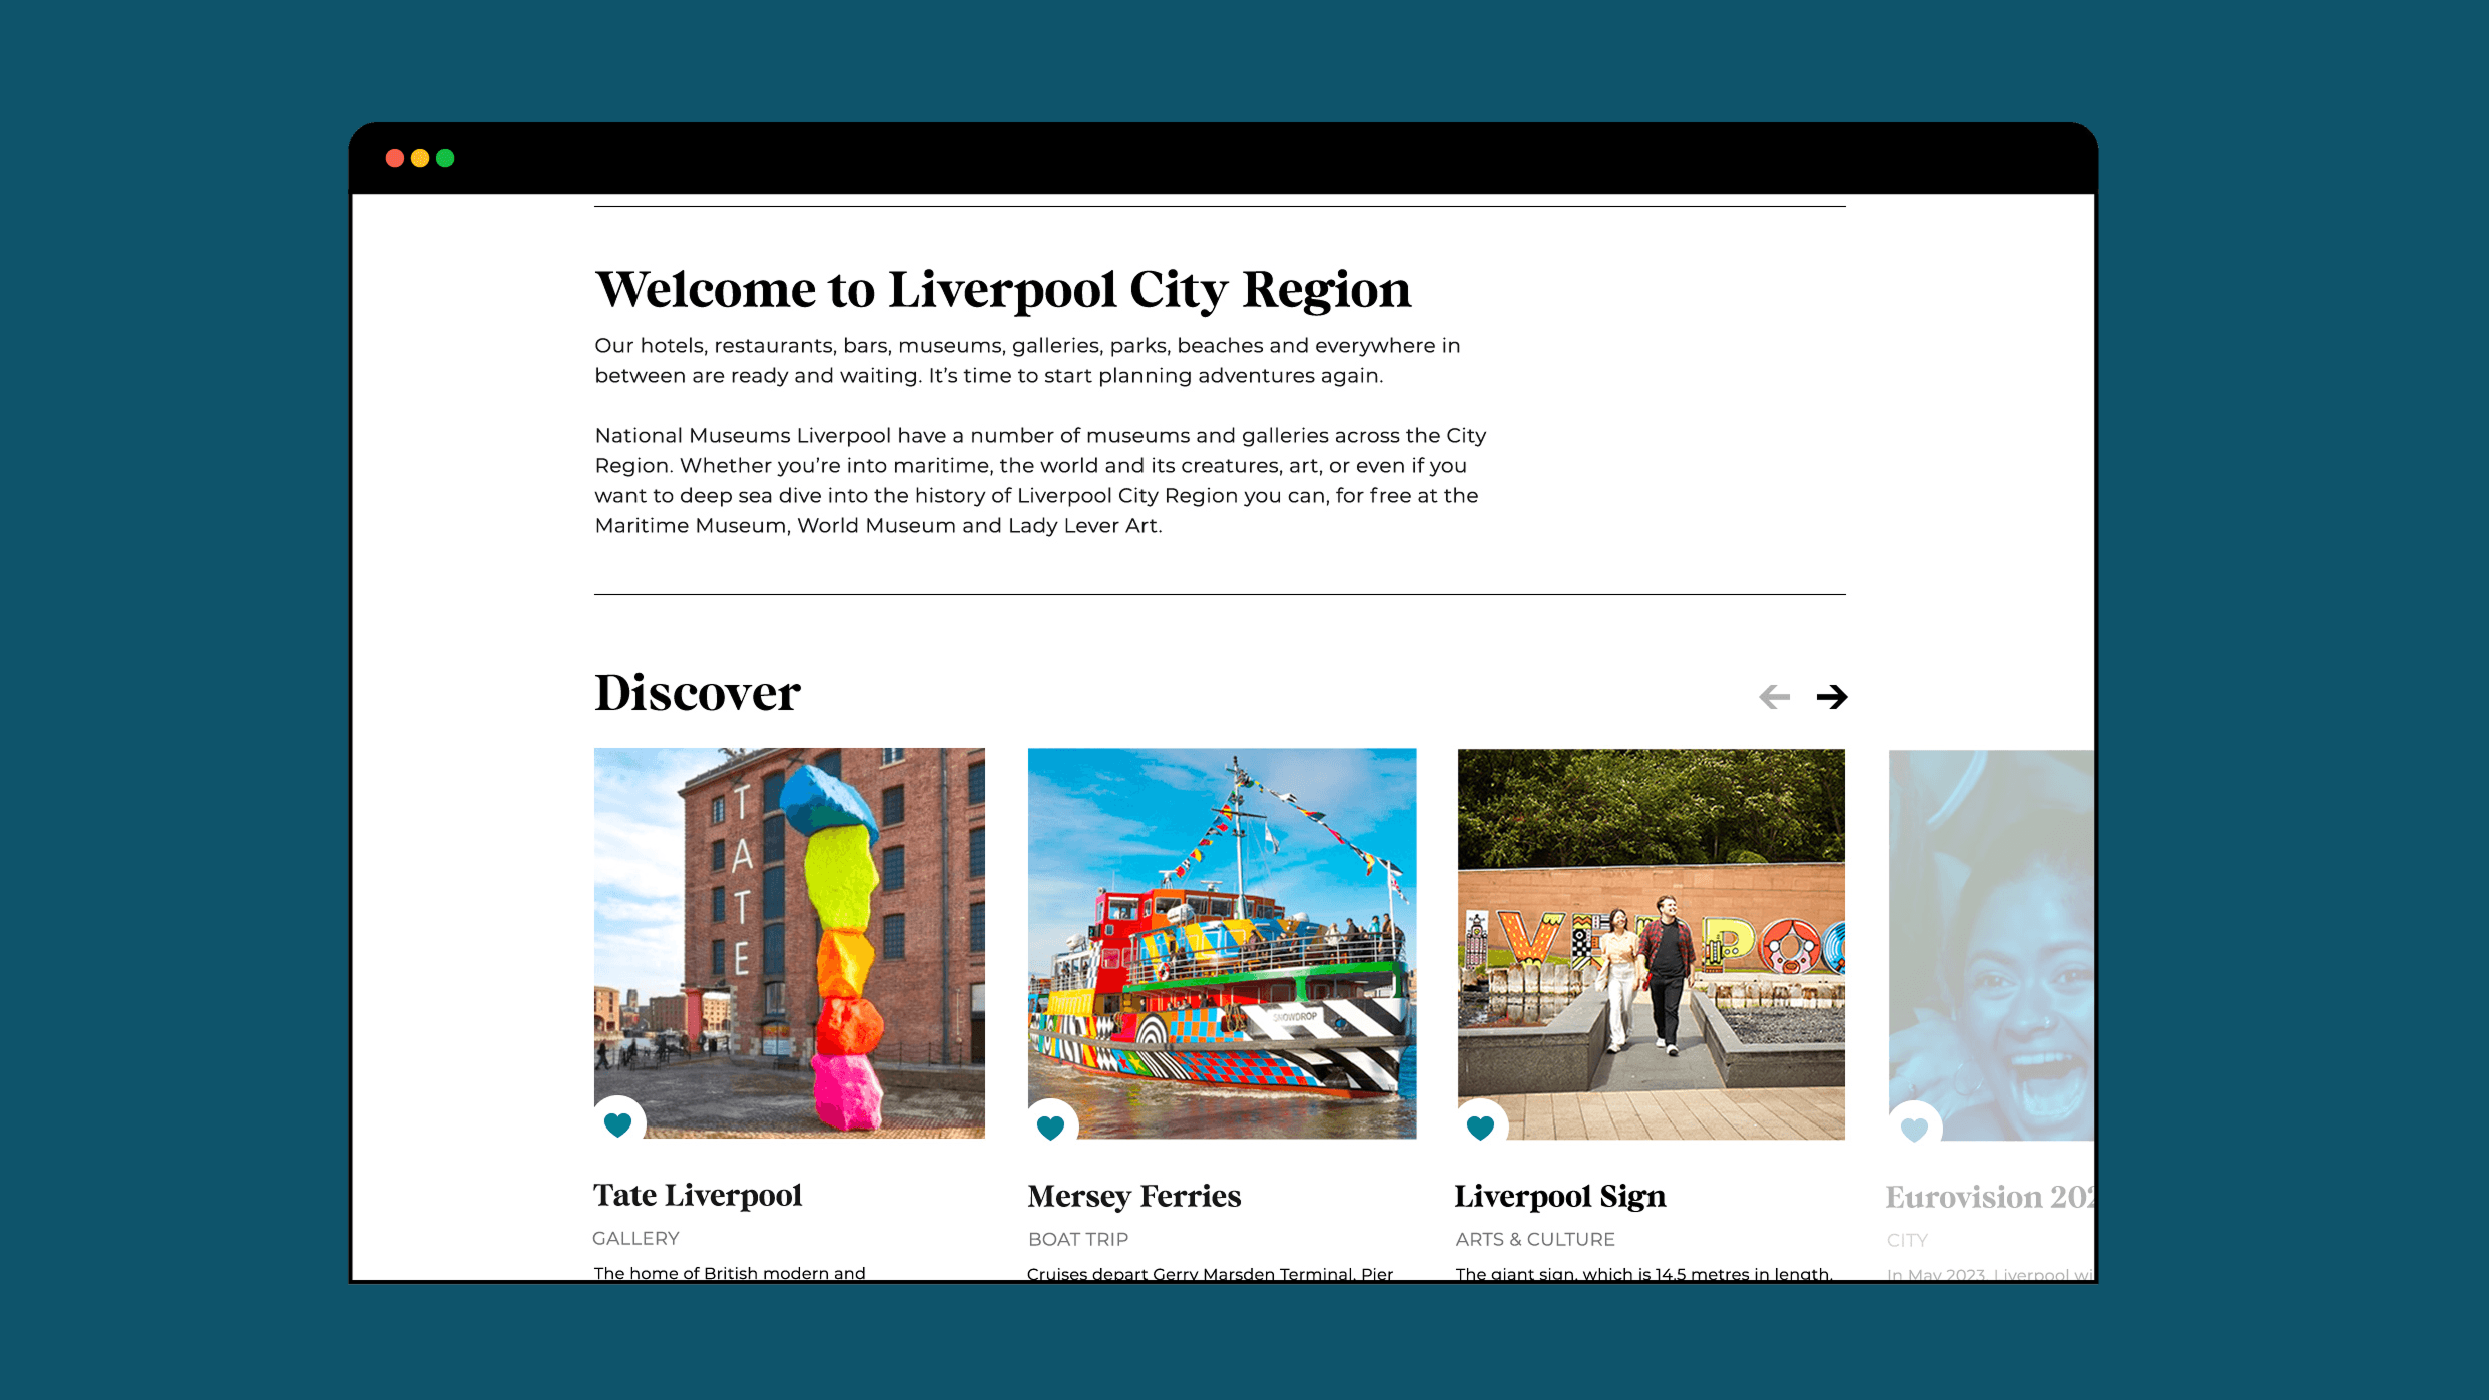Open the Mersey Ferries title link

click(1133, 1196)
